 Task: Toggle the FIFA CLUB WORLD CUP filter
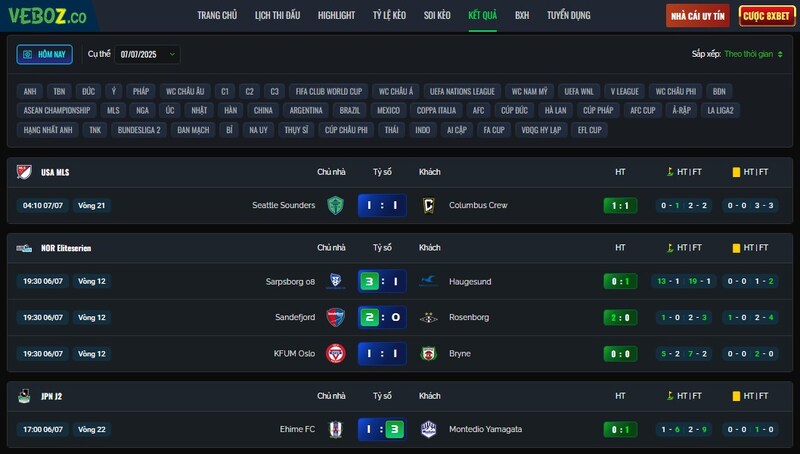point(329,91)
